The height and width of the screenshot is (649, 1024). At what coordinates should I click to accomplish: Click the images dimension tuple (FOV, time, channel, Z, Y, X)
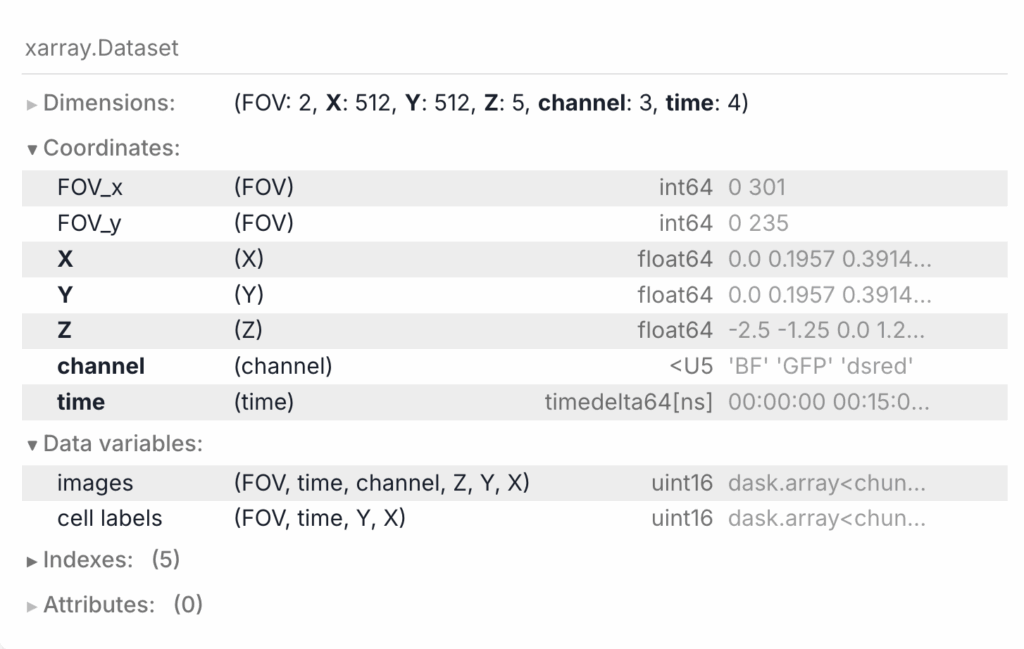coord(381,483)
